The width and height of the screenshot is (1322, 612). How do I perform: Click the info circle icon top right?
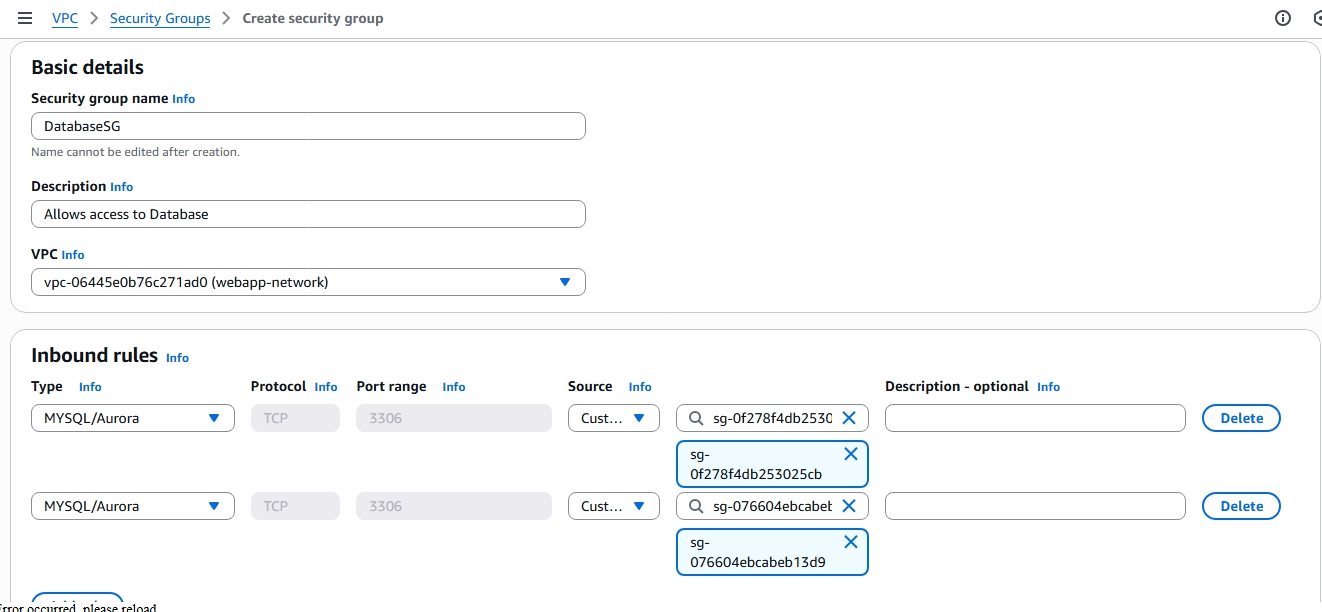pos(1281,17)
